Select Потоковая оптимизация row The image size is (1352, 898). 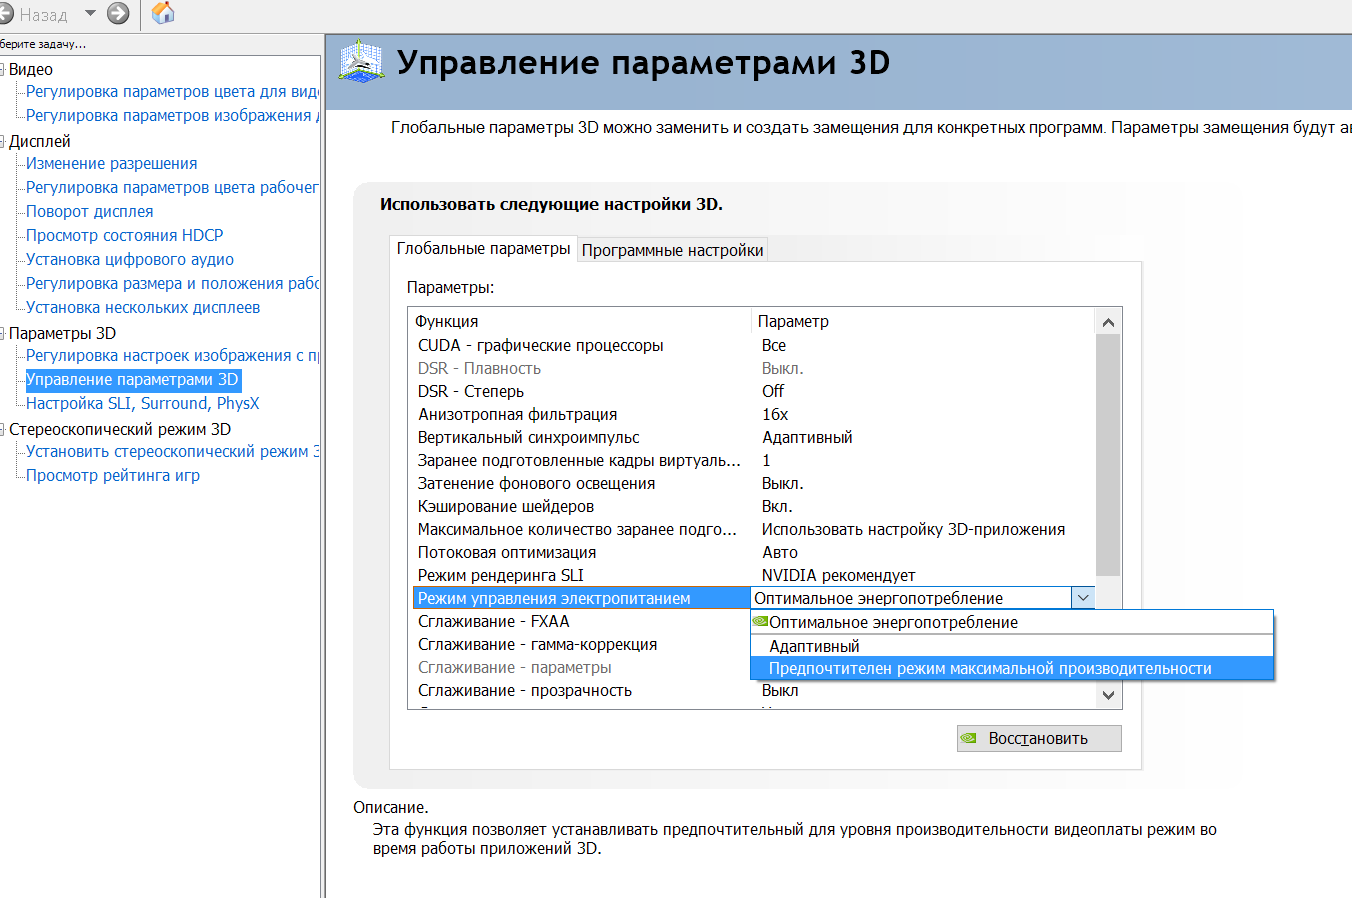[752, 553]
